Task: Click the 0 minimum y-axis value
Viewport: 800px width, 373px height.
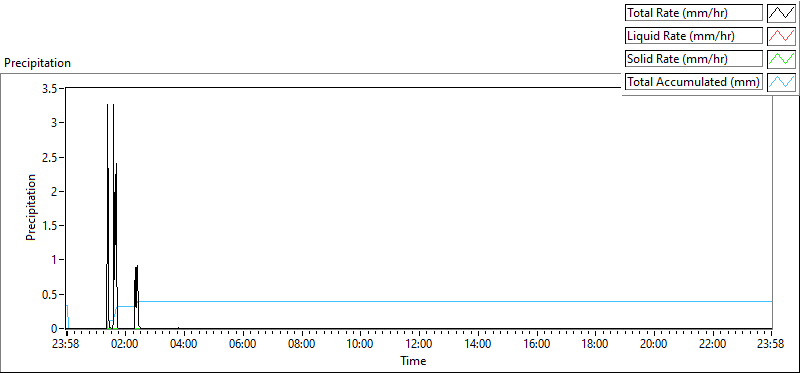Action: pos(55,328)
